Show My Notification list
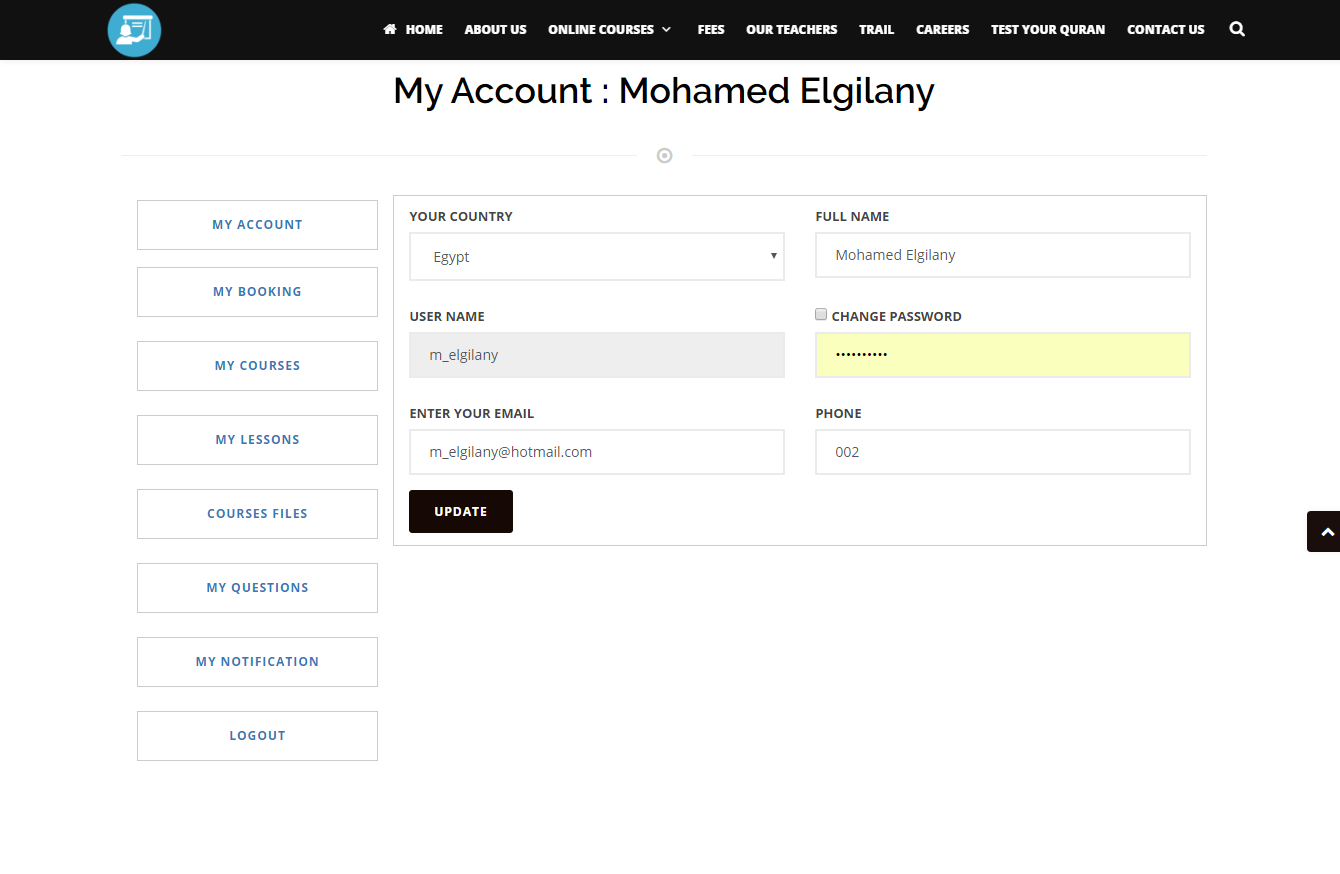 point(257,662)
